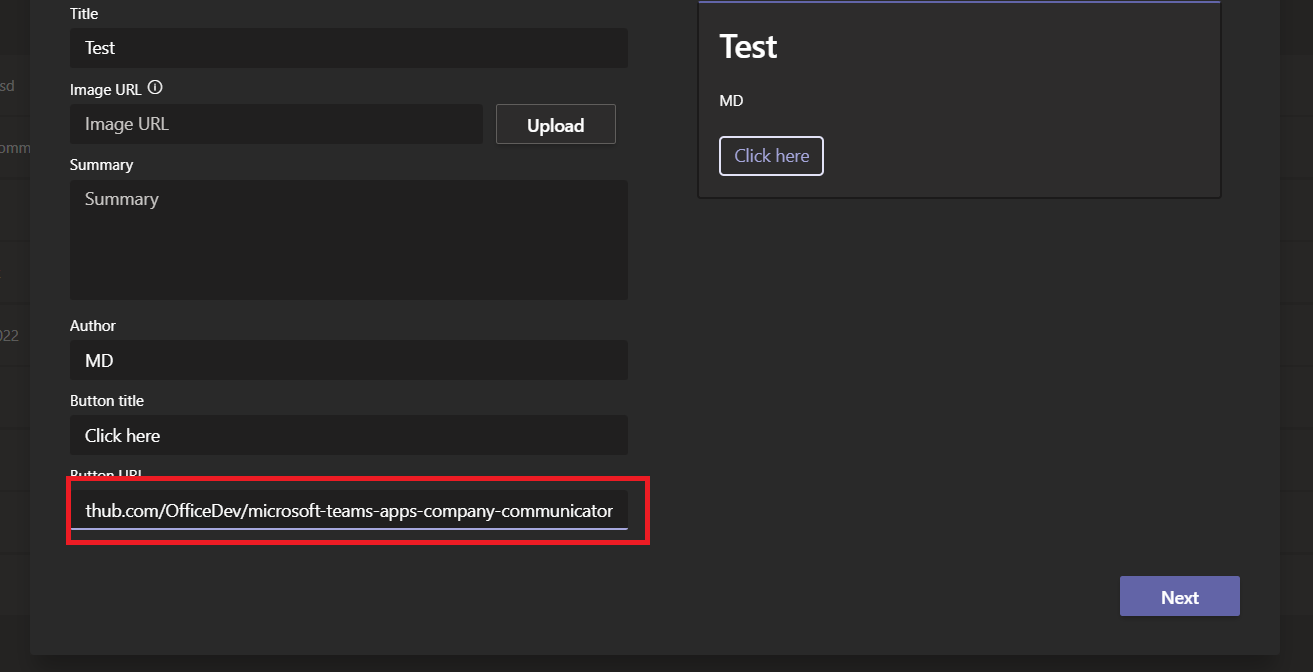Click the info icon beside Image URL
Viewport: 1316px width, 672px height.
pos(155,88)
